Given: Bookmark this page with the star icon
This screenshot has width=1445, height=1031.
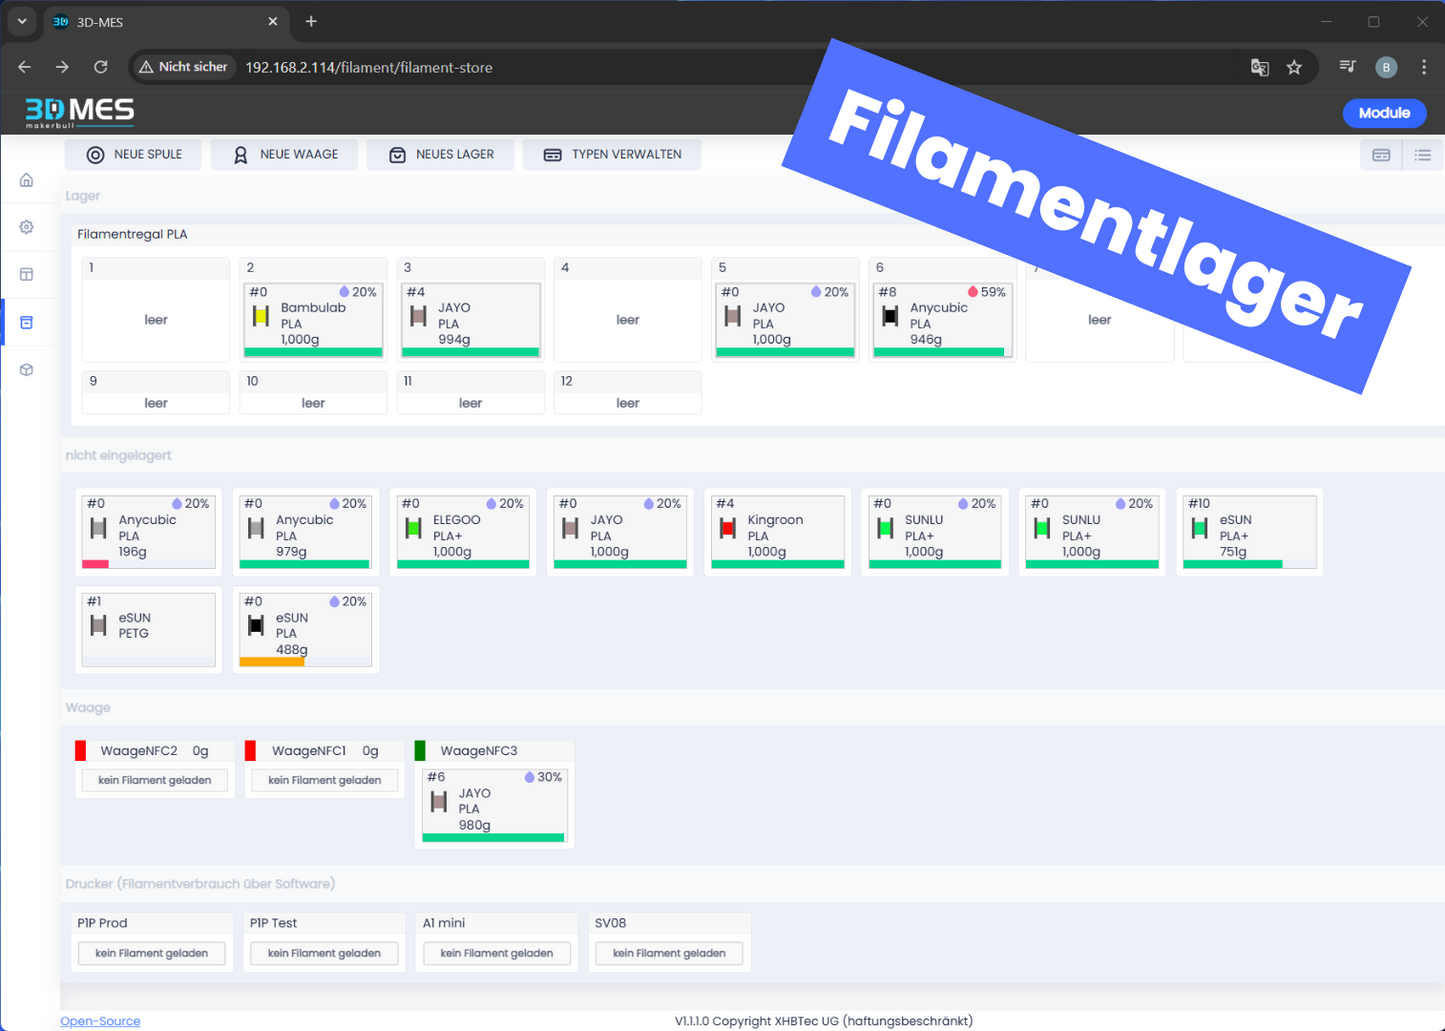Looking at the screenshot, I should pyautogui.click(x=1294, y=67).
